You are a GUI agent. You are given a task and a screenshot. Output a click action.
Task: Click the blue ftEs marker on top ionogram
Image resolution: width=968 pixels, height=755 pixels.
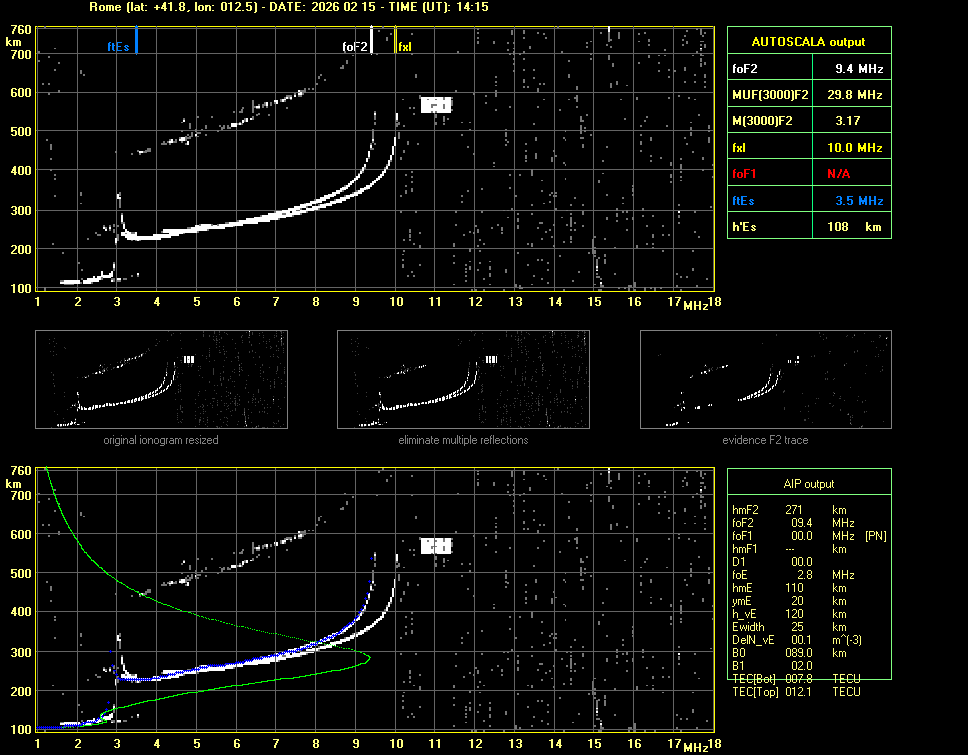coord(136,41)
